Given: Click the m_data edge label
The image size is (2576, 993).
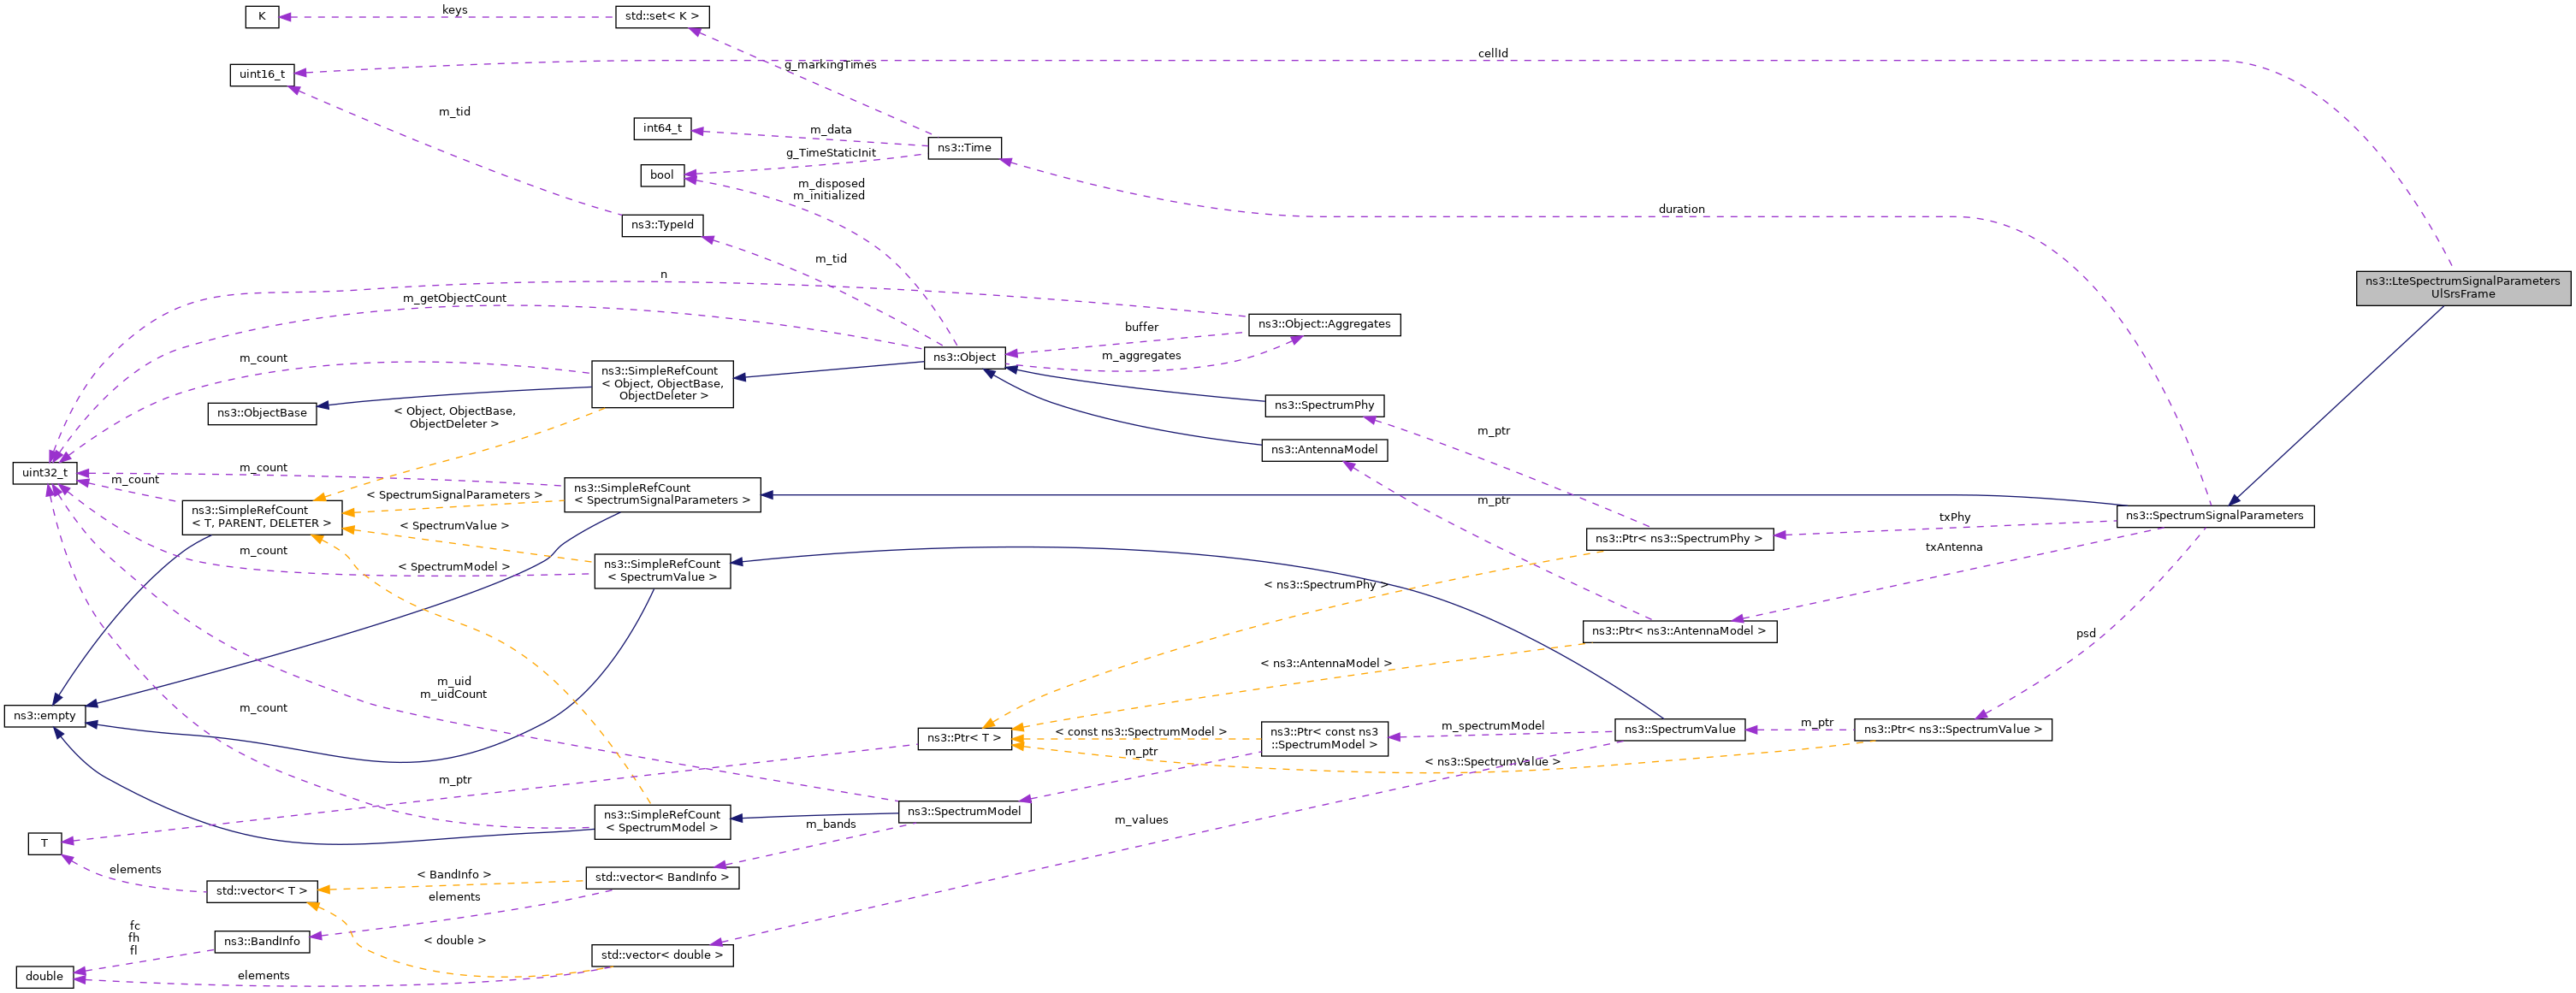Looking at the screenshot, I should (831, 130).
